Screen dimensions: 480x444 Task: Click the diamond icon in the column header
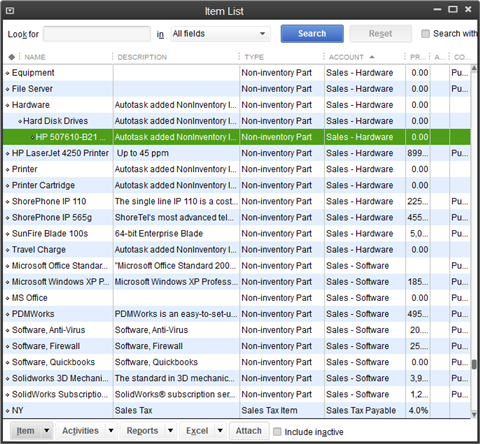[x=12, y=57]
